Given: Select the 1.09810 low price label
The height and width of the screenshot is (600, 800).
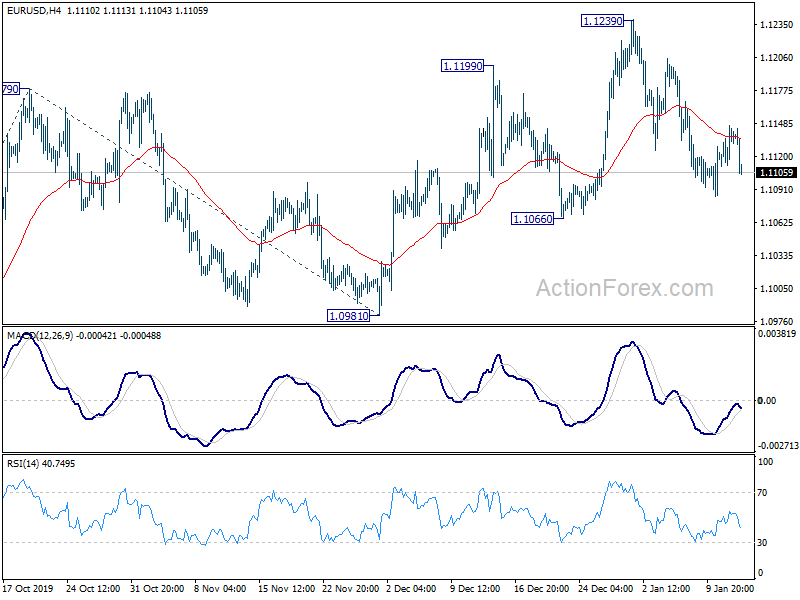Looking at the screenshot, I should [x=348, y=316].
